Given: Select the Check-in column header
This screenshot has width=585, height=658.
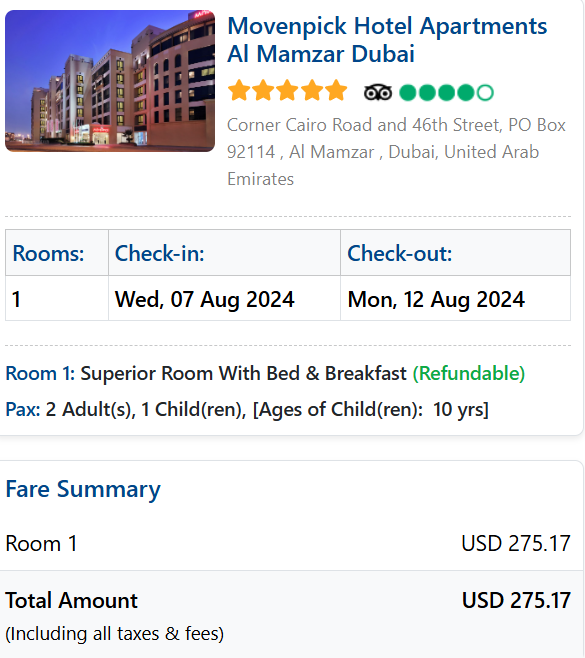Looking at the screenshot, I should click(x=159, y=253).
